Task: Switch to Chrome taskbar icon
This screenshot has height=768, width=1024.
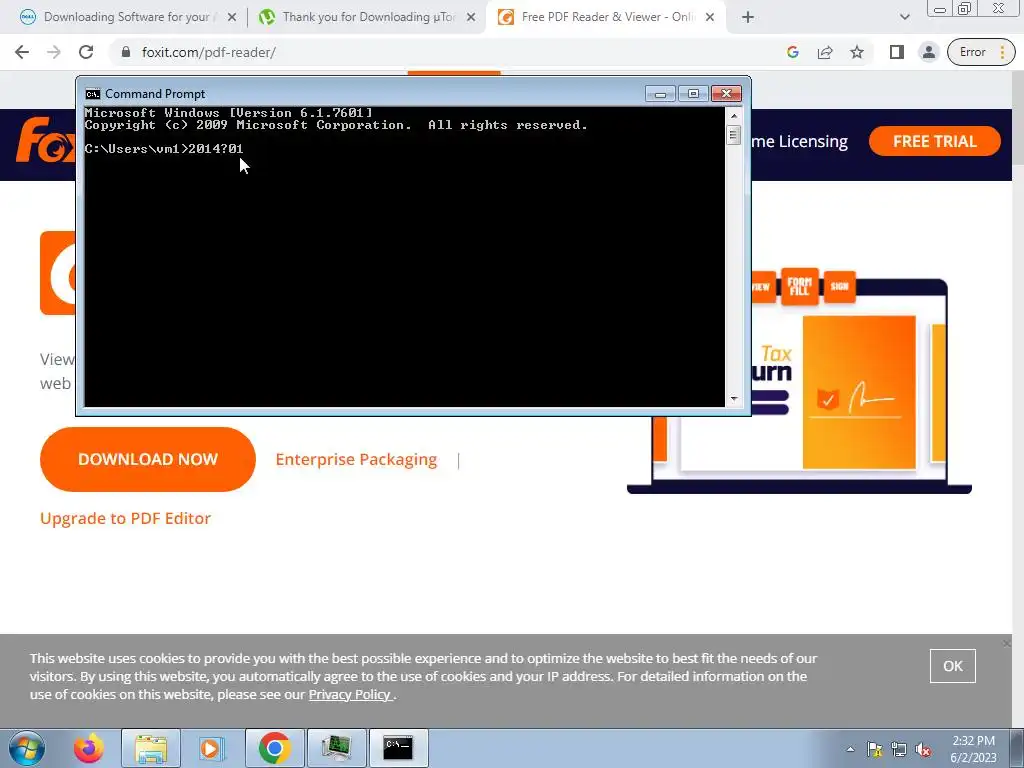Action: click(274, 748)
